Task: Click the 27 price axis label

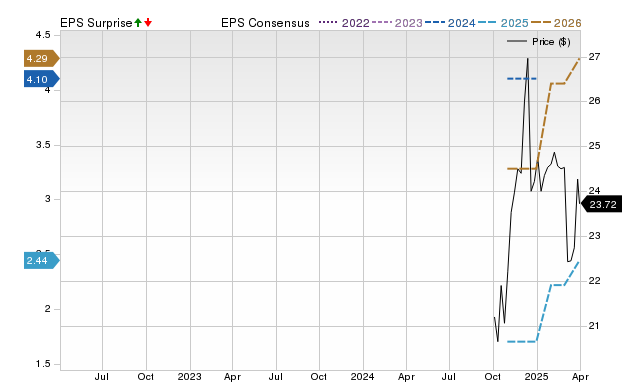Action: point(594,57)
